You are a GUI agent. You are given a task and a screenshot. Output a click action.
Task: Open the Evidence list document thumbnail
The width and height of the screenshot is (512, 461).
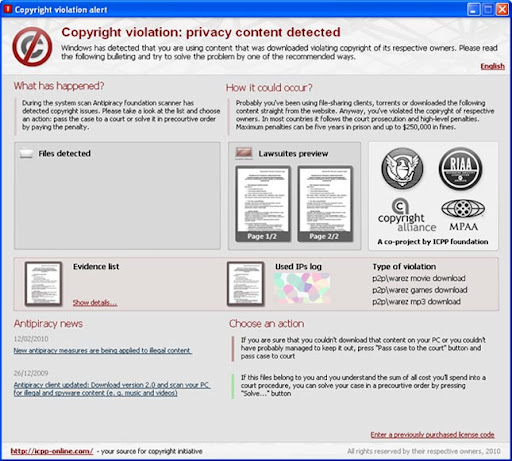pyautogui.click(x=43, y=284)
